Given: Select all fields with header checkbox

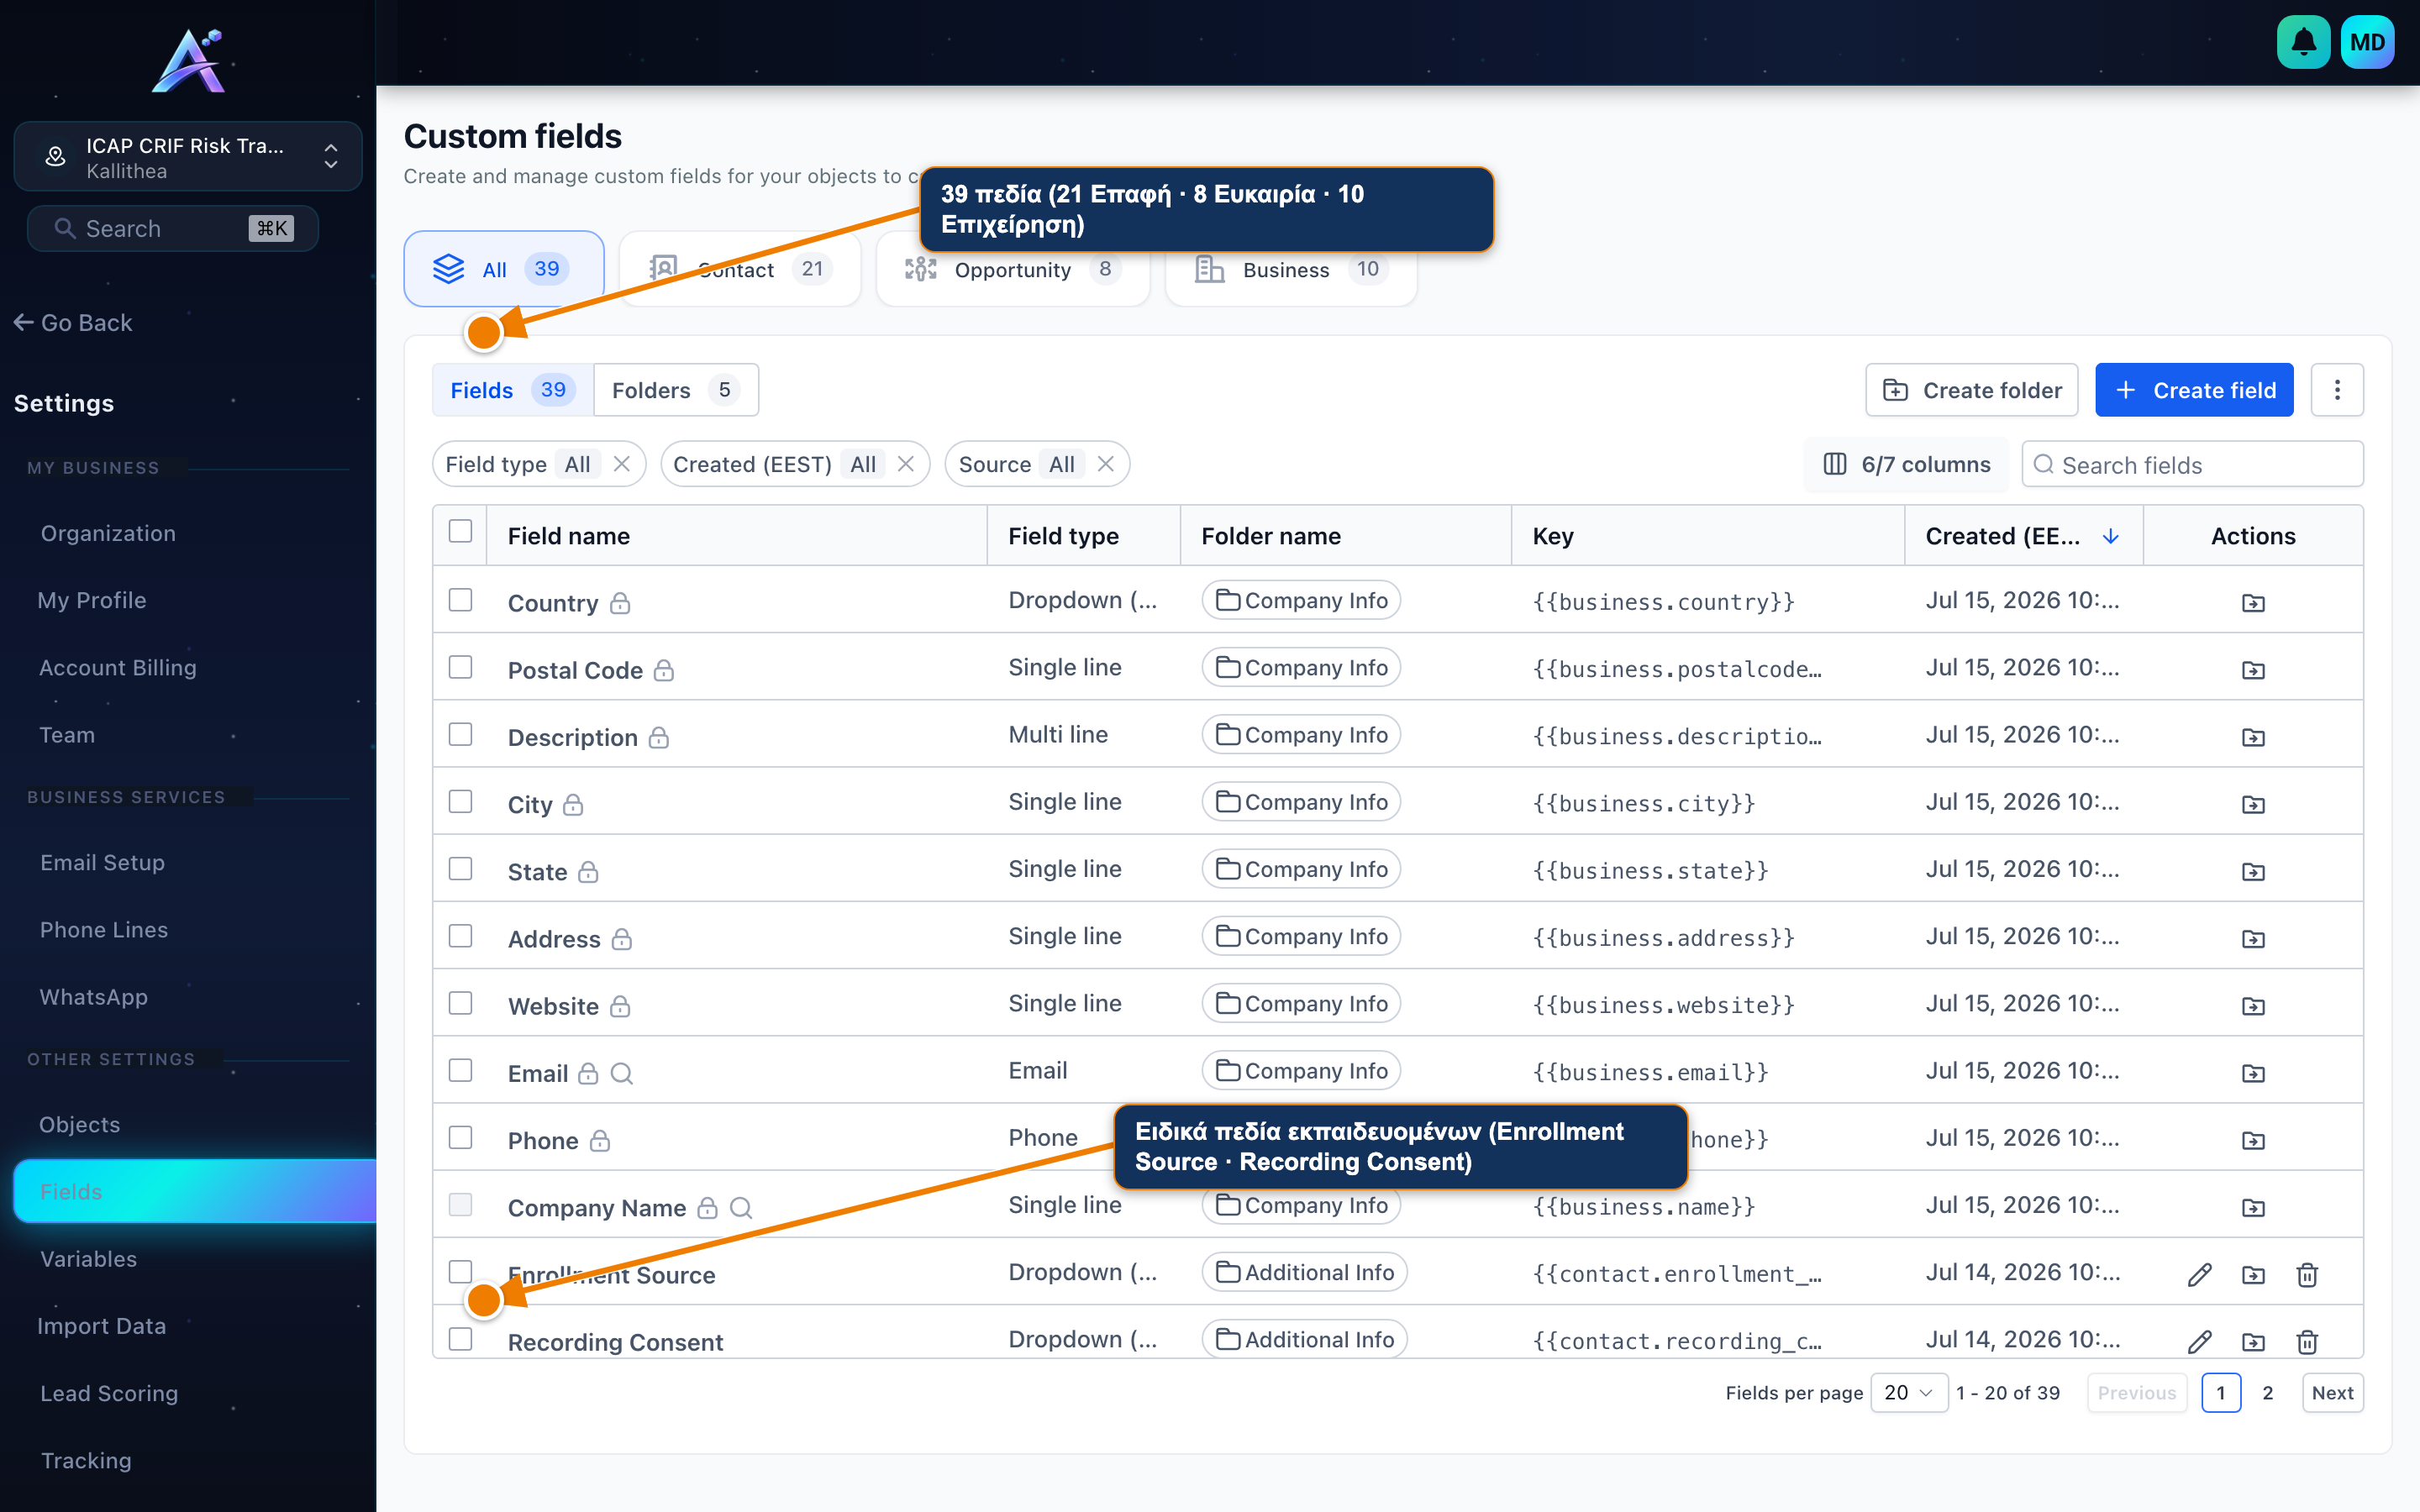Looking at the screenshot, I should point(460,531).
